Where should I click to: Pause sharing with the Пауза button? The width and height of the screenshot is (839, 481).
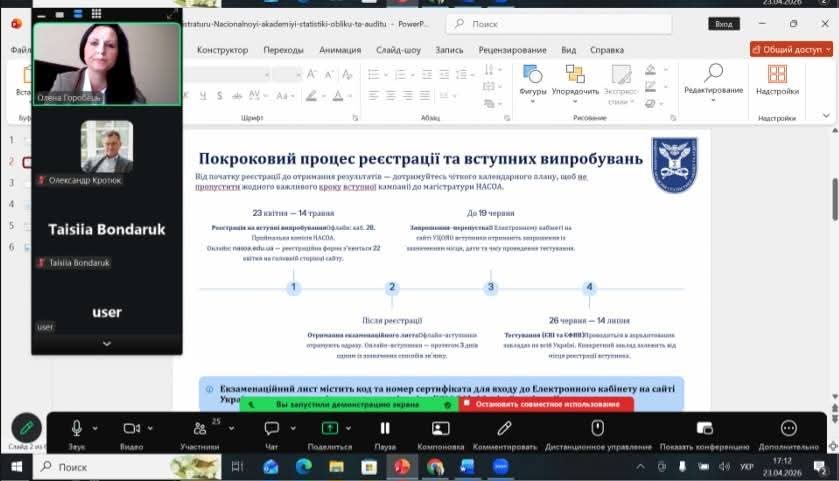click(x=385, y=428)
